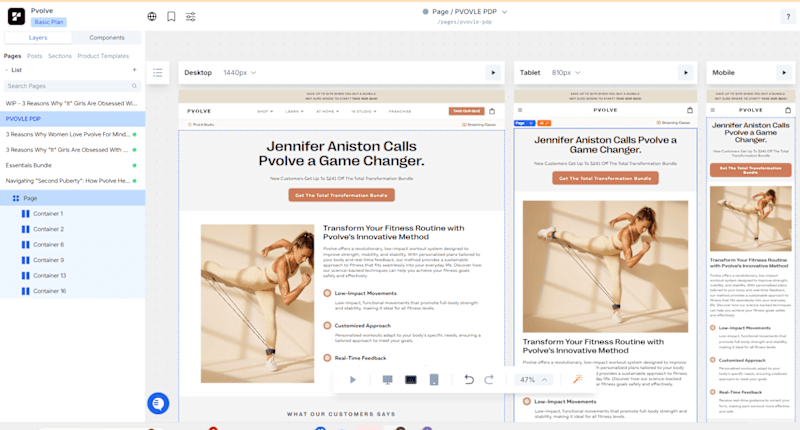This screenshot has height=430, width=800.
Task: Undo the last action
Action: point(469,380)
